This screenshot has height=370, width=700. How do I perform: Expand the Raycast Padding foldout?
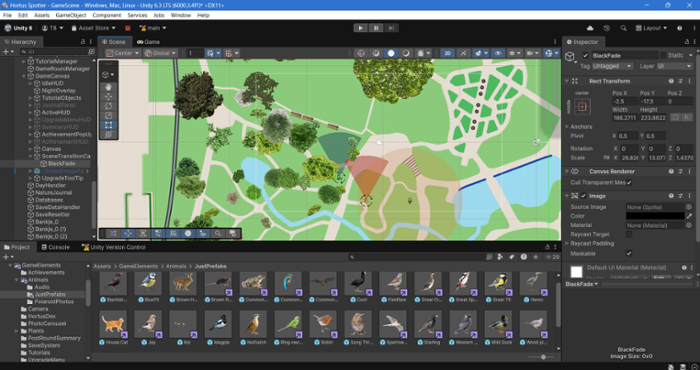point(567,244)
